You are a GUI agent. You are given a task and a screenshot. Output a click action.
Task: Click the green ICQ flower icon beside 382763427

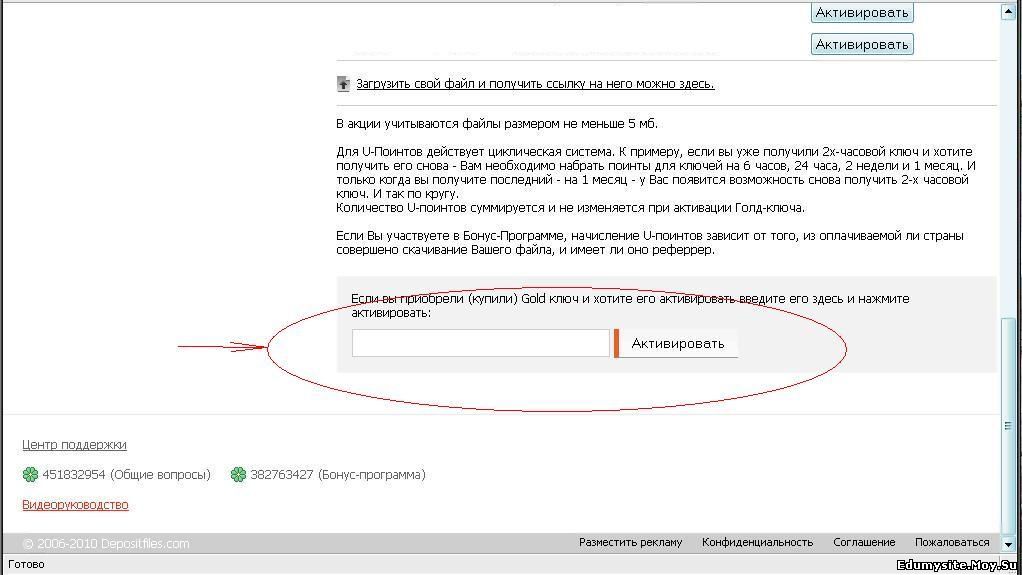[238, 475]
